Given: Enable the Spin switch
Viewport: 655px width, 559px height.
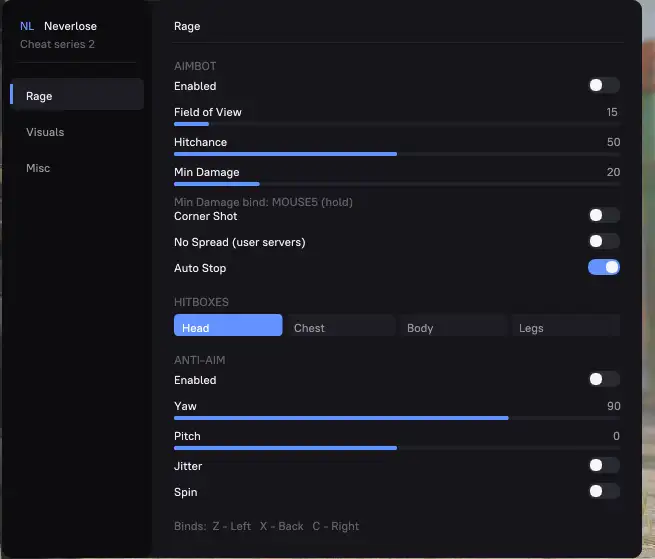Looking at the screenshot, I should tap(604, 491).
